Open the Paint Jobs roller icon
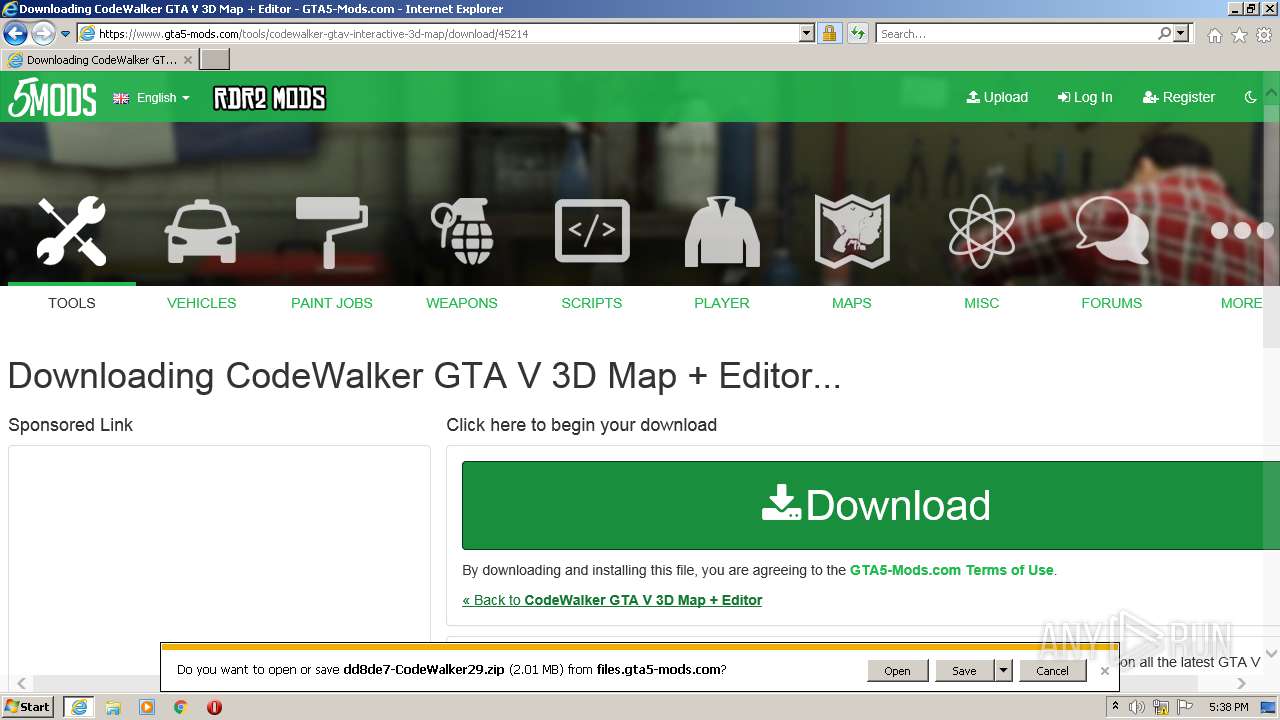Image resolution: width=1280 pixels, height=720 pixels. tap(332, 231)
